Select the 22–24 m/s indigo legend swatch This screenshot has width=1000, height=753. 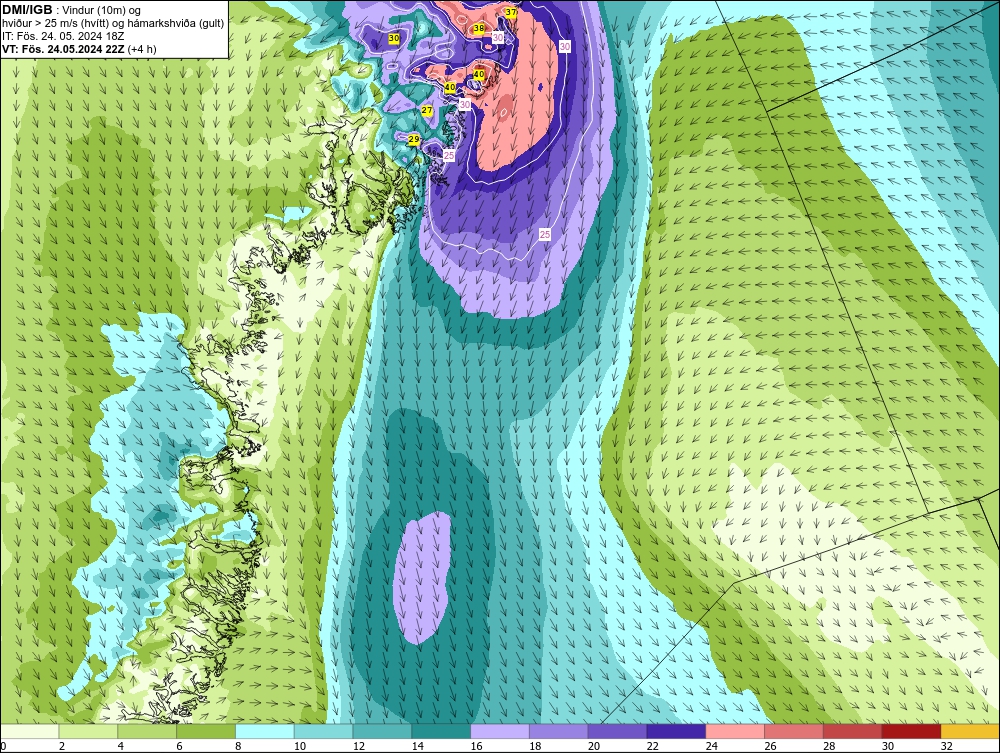(676, 731)
